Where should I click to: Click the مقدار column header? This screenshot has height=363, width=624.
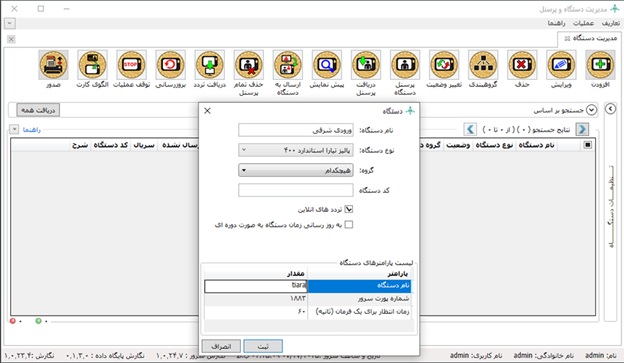(x=256, y=273)
